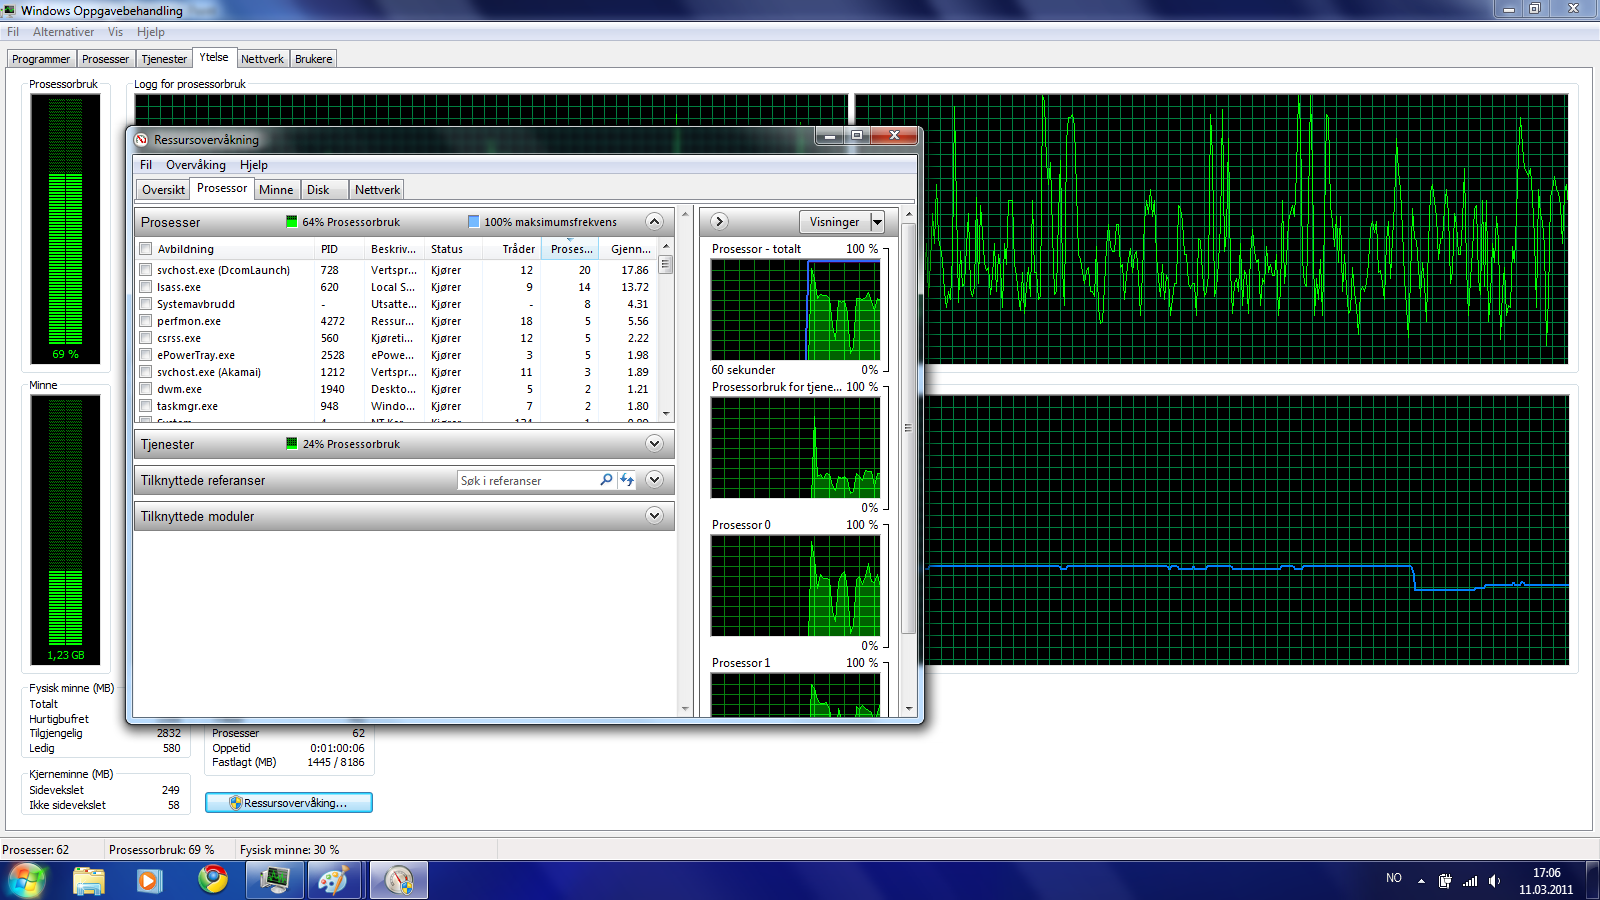Open Google Chrome from taskbar

click(x=212, y=880)
